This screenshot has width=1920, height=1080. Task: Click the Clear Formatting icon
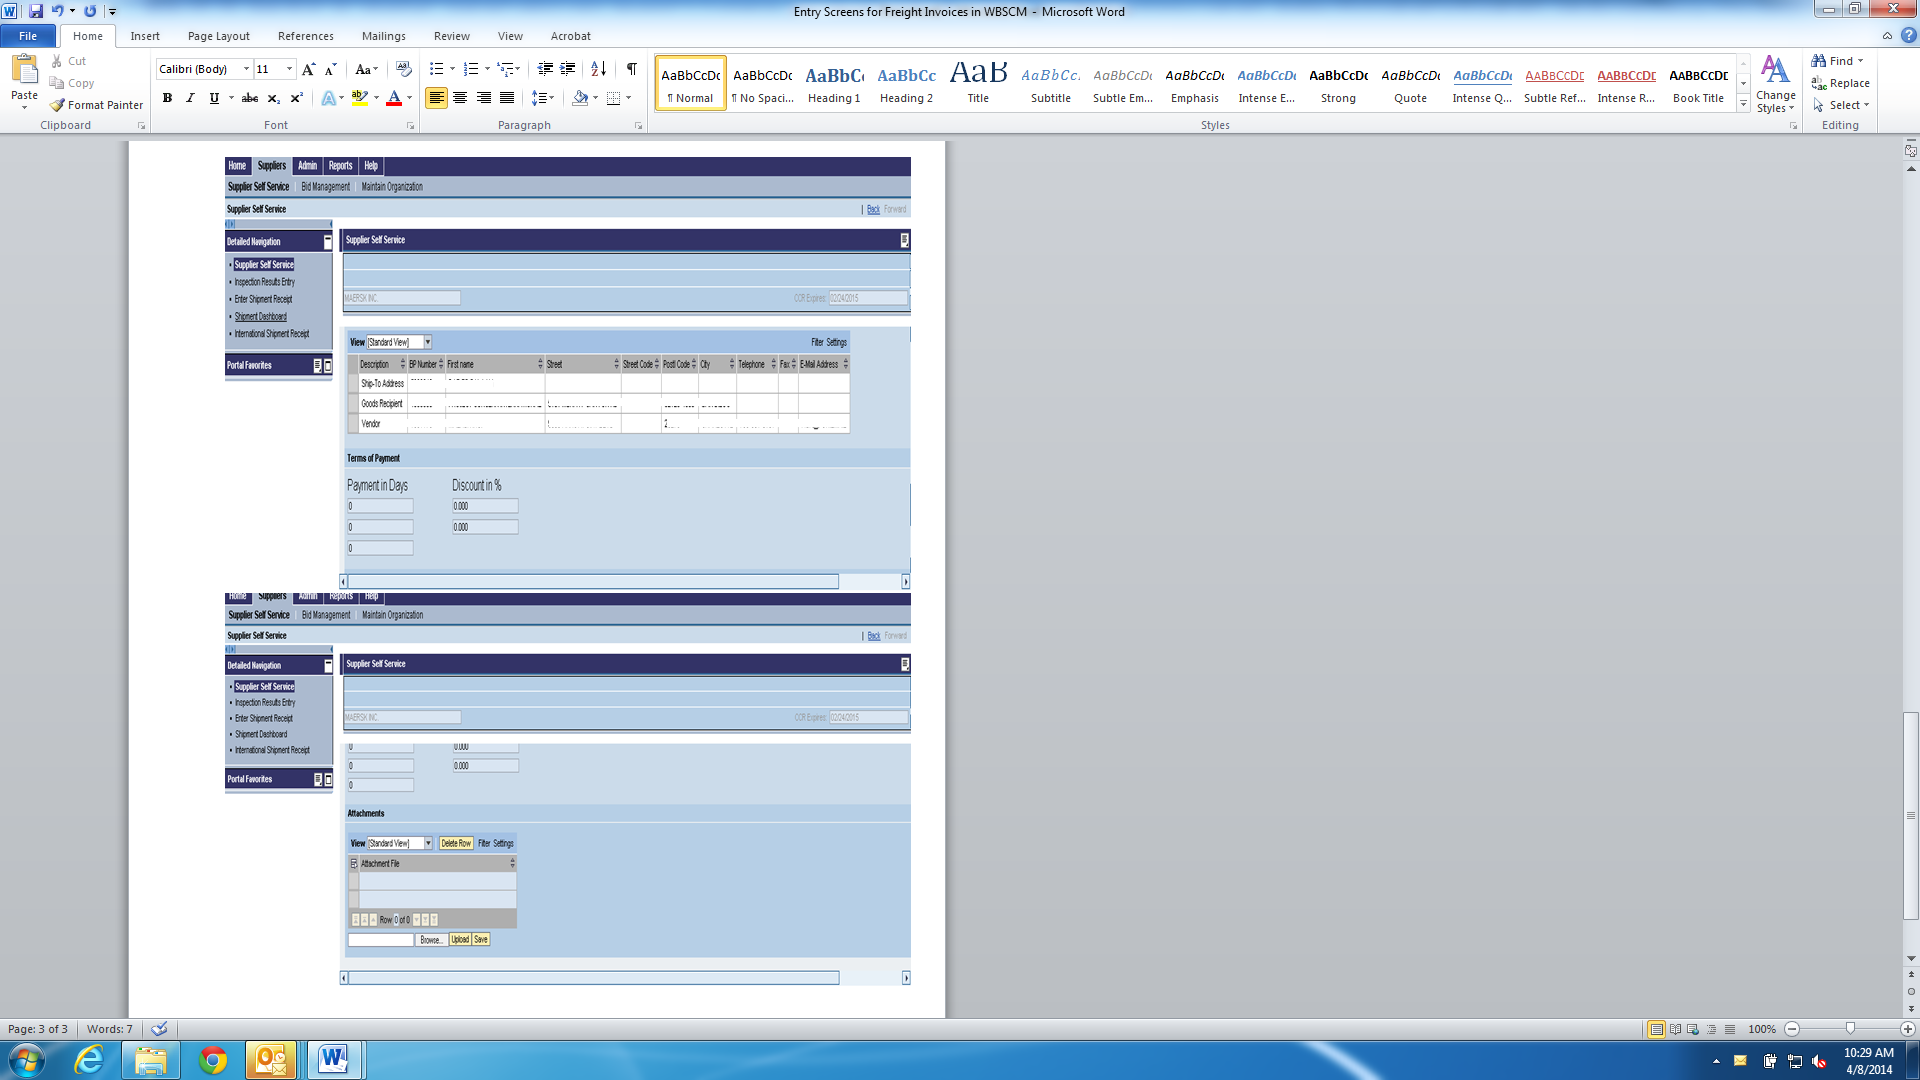[x=404, y=69]
